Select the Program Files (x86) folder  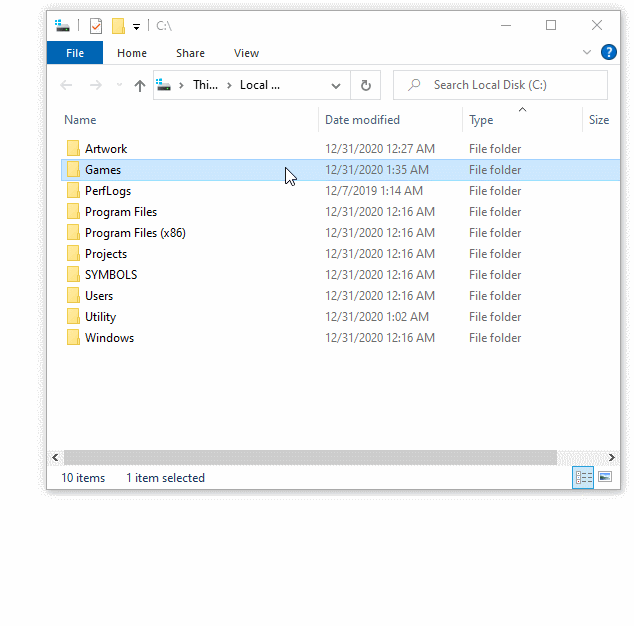[x=135, y=233]
